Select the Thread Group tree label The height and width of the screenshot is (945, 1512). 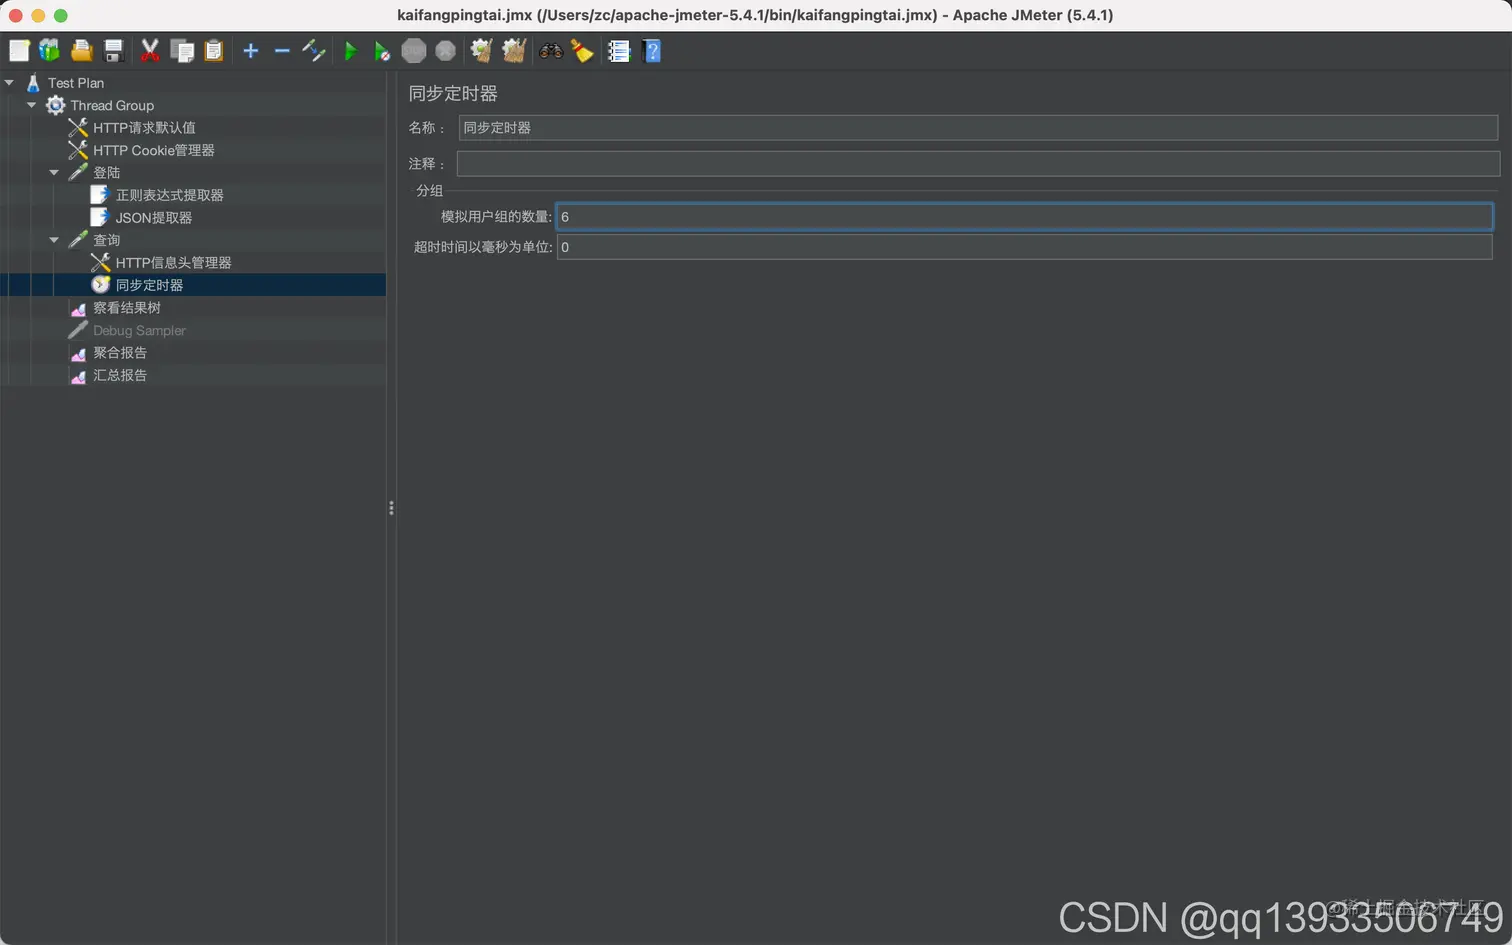point(112,105)
